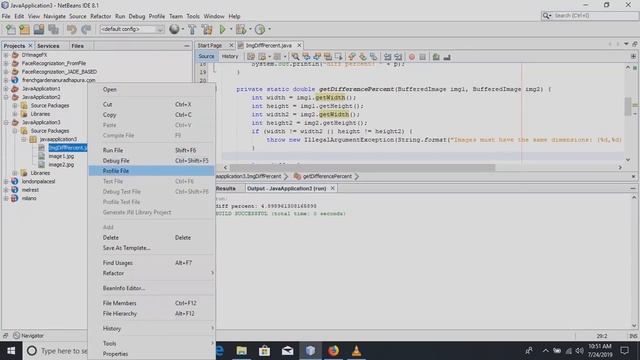Open VLC media player from the taskbar
640x360 pixels.
(356, 351)
